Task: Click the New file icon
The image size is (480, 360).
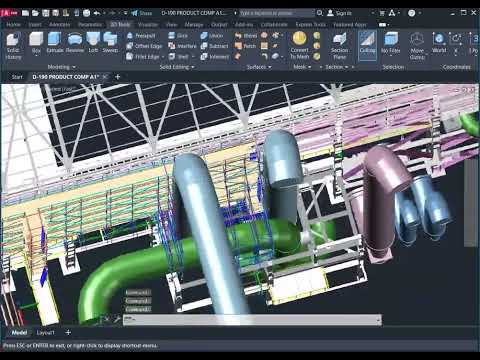Action: coord(25,13)
